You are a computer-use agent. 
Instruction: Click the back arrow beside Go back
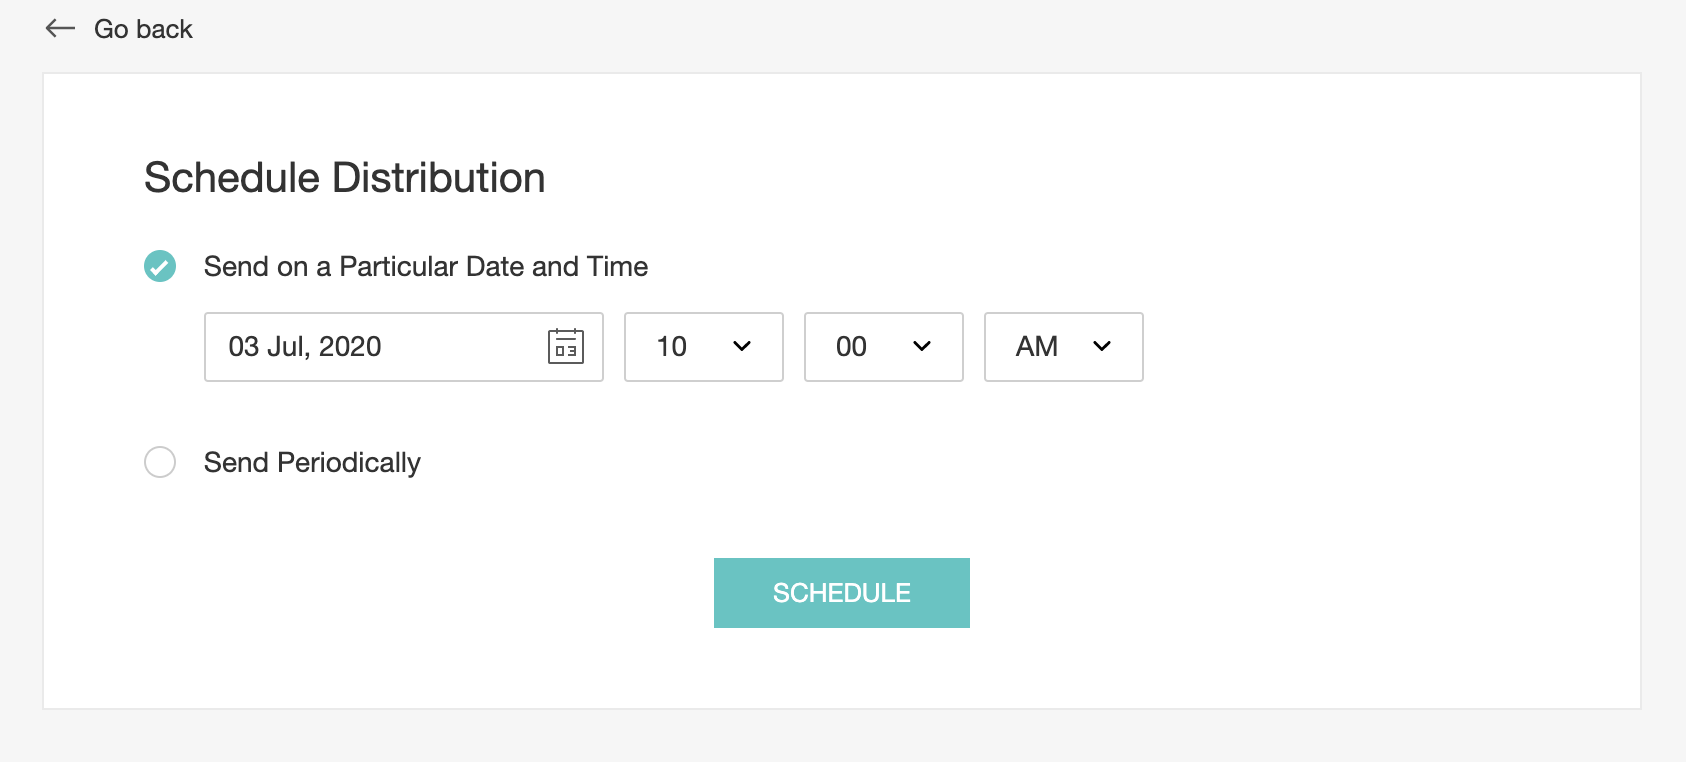tap(61, 28)
